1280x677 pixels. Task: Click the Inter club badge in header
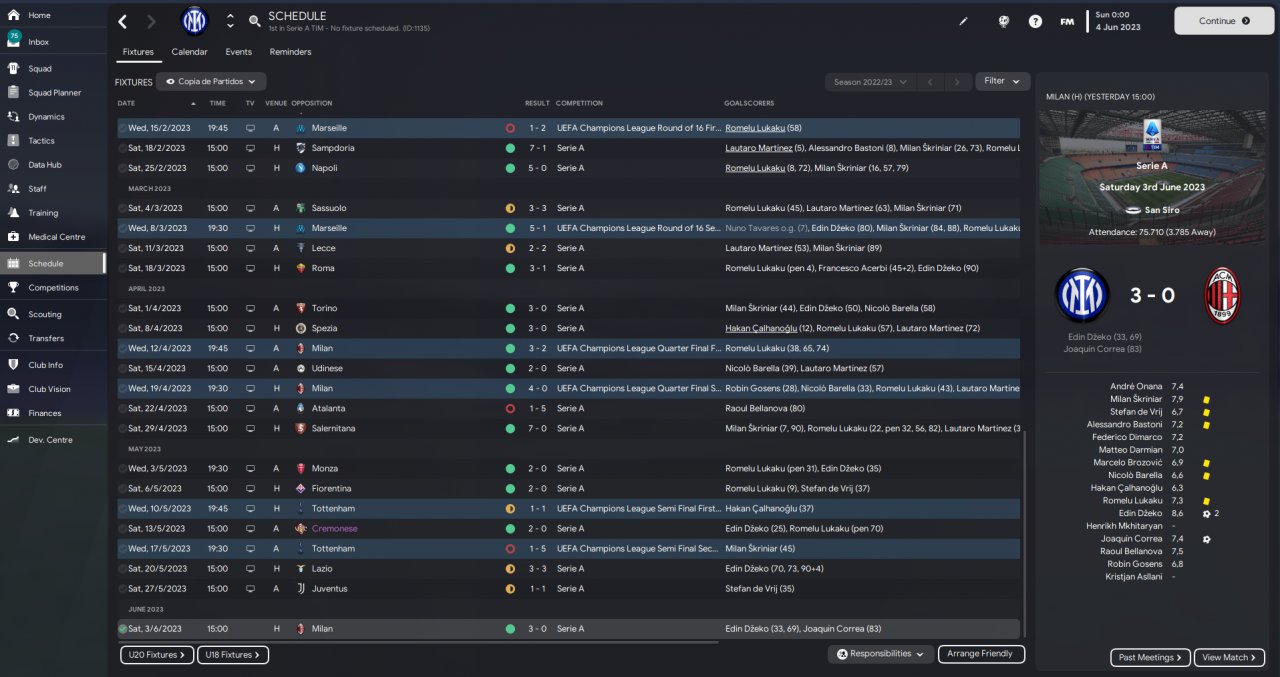(x=194, y=21)
